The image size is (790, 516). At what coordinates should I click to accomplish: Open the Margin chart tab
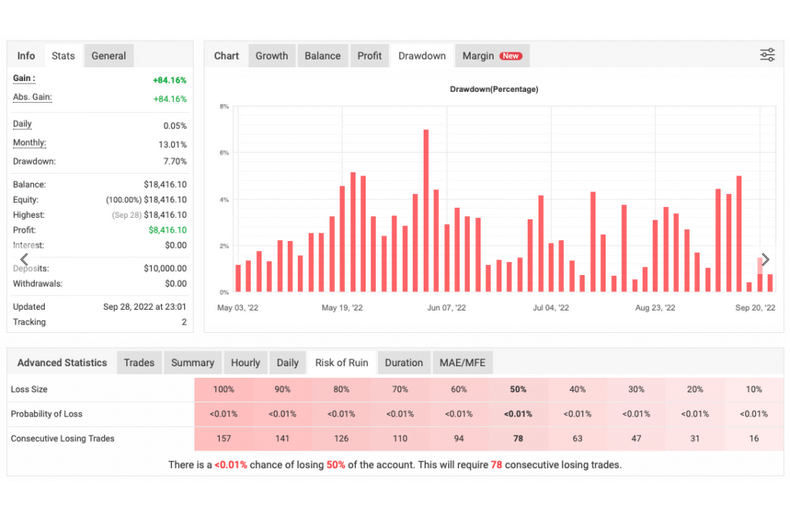(x=492, y=56)
